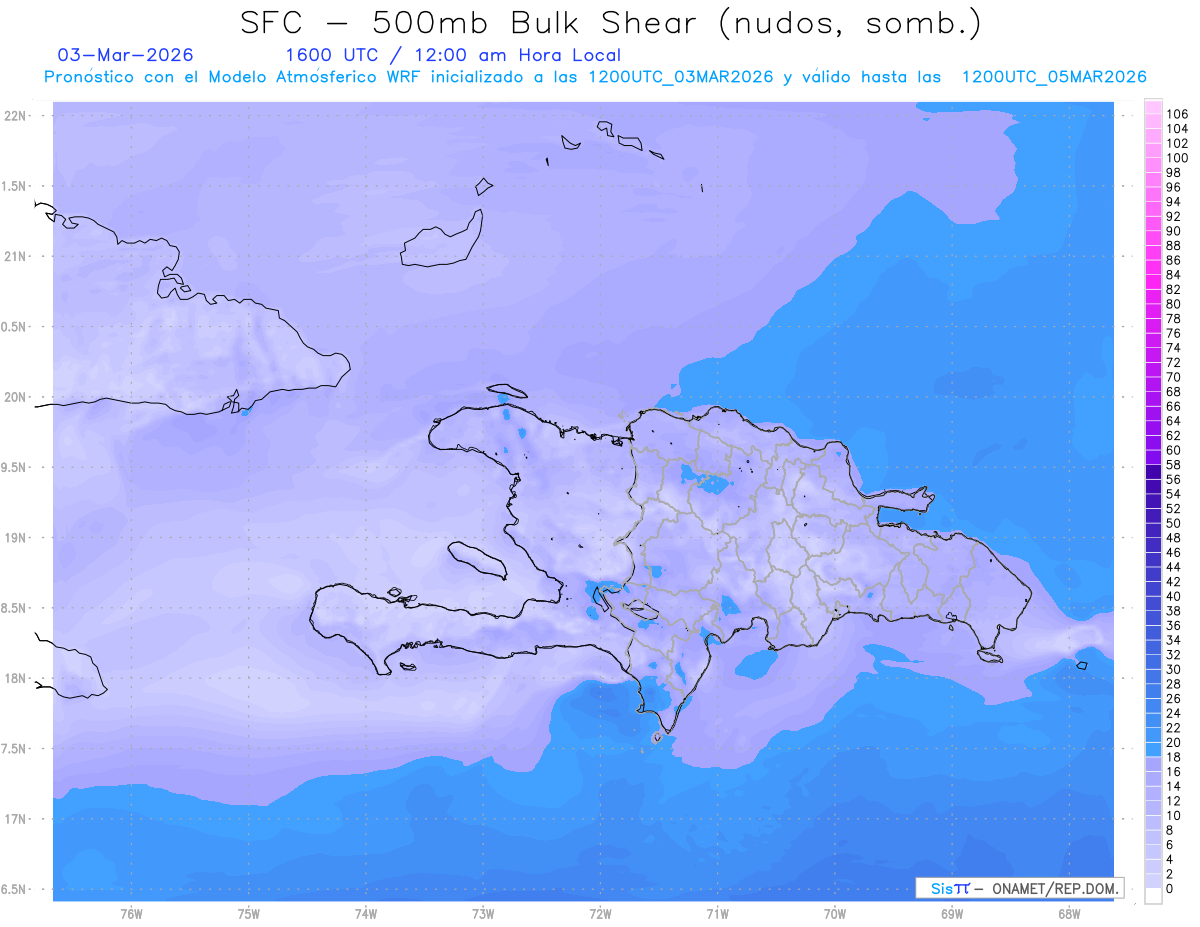Click the "1200UTC_03MAR2026" initialization time

point(680,77)
